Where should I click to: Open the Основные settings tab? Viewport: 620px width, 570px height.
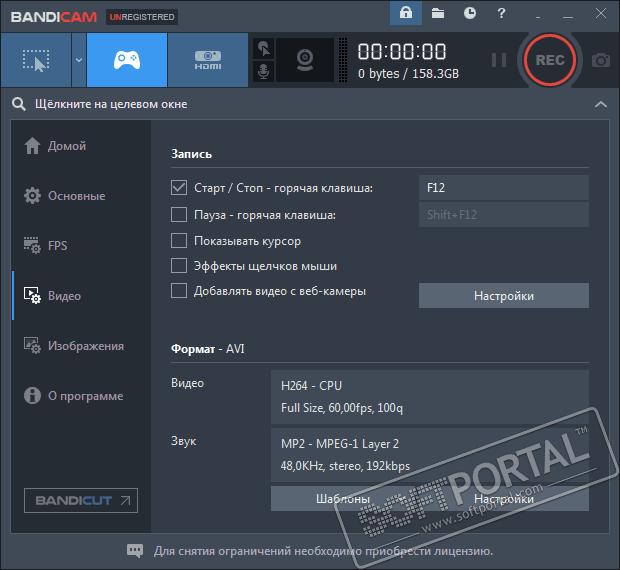click(81, 196)
